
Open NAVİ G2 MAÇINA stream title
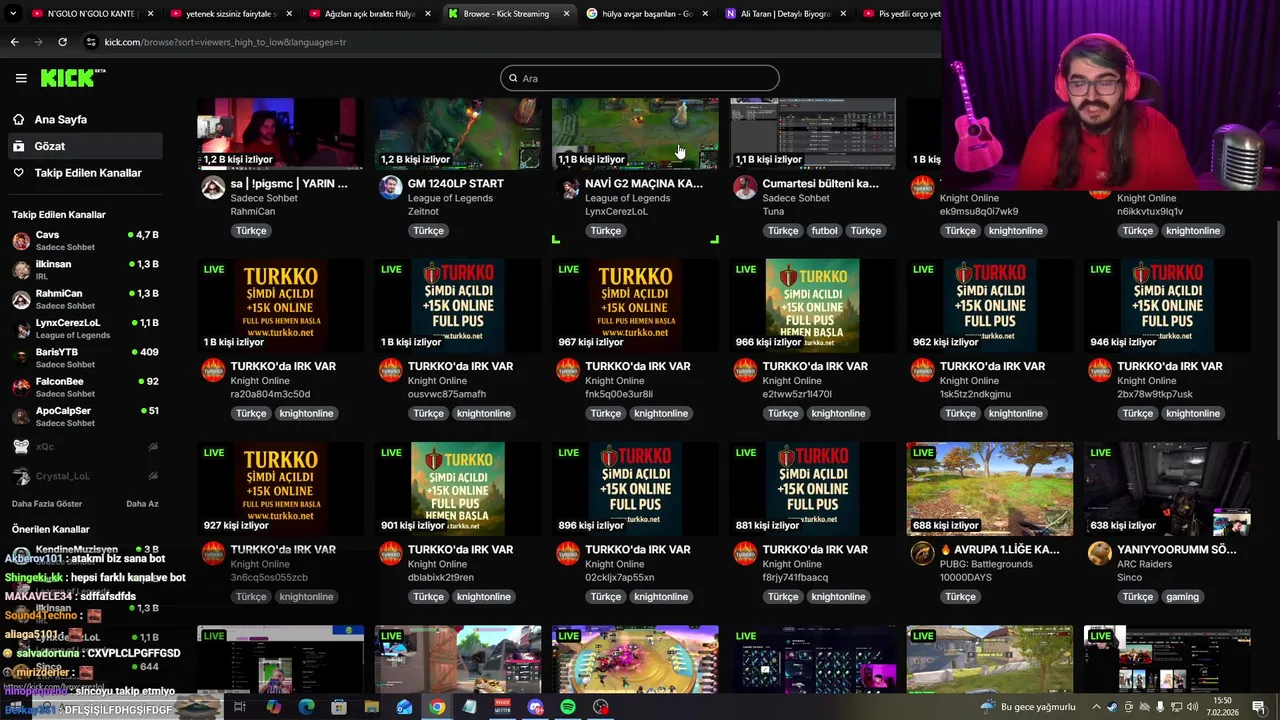[x=644, y=184]
